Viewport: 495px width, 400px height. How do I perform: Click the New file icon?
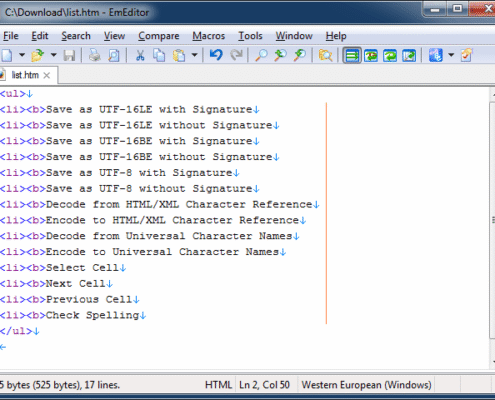(7, 55)
